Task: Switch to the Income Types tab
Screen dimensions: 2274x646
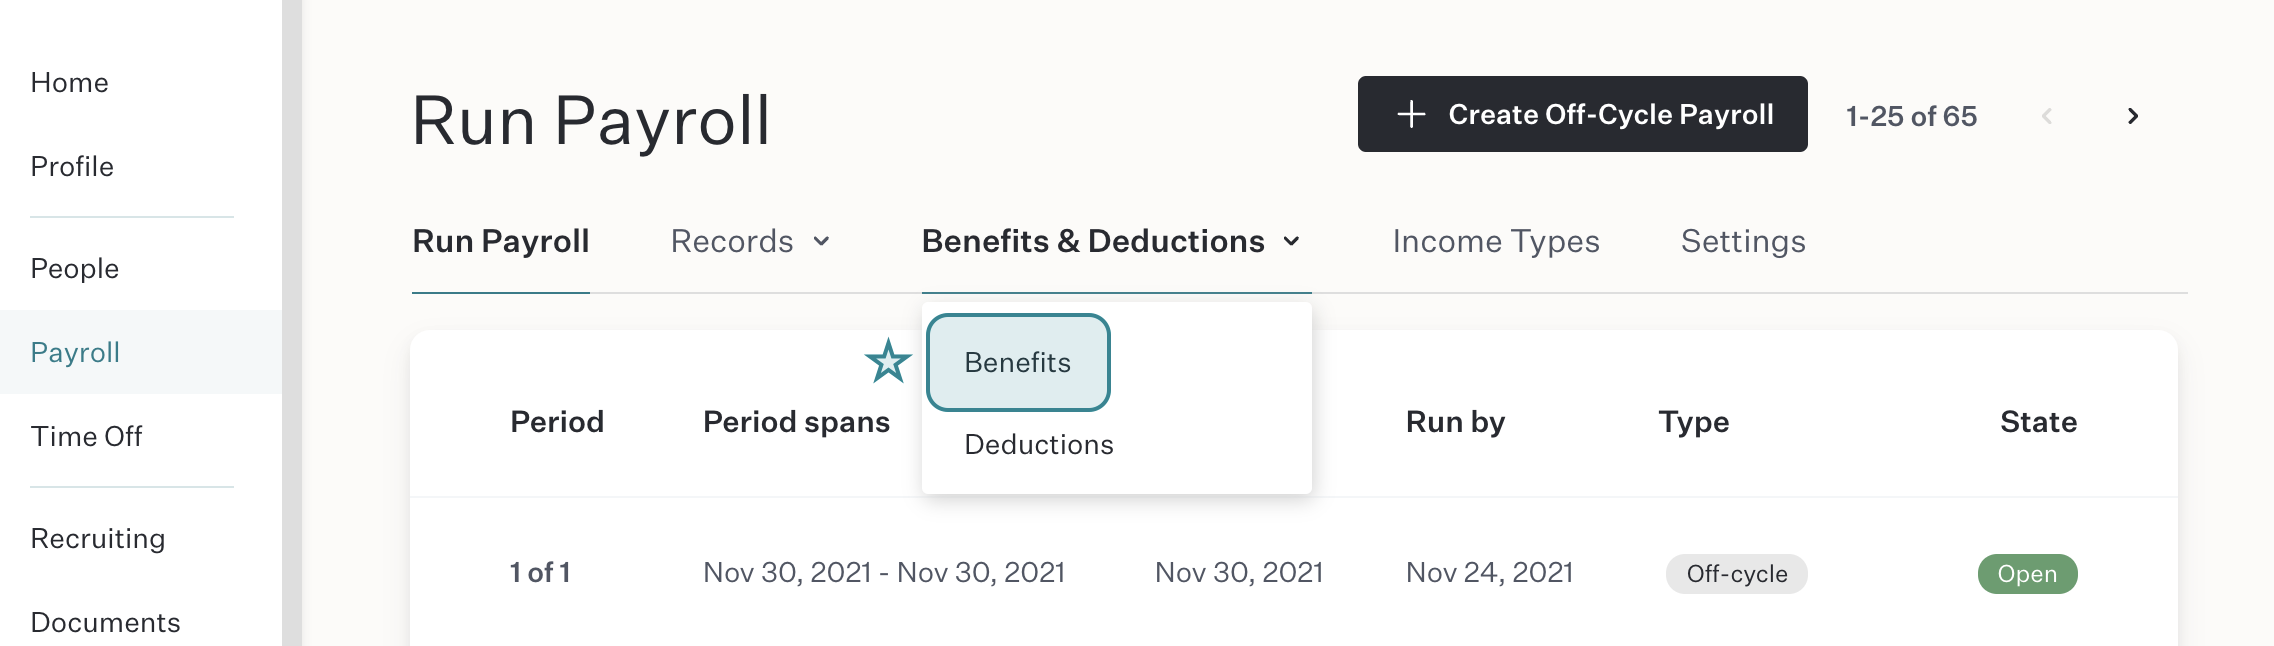Action: tap(1495, 241)
